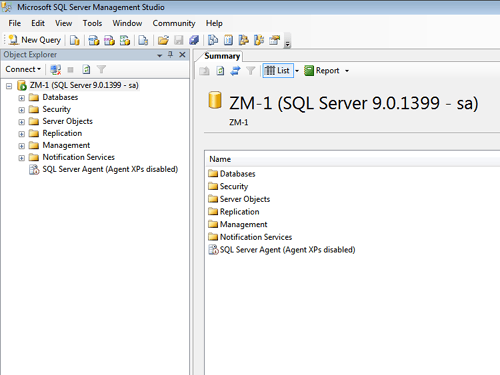
Task: Click the List view button
Action: tap(277, 71)
